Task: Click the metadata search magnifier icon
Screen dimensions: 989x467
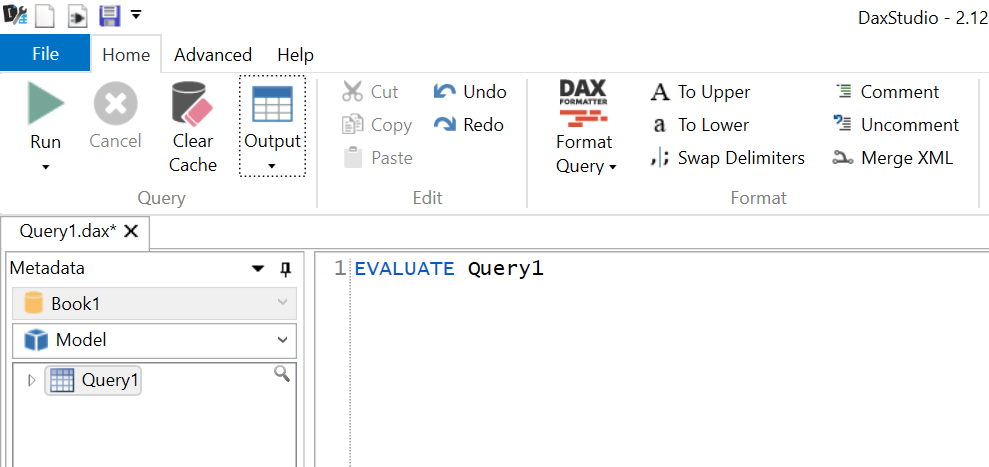Action: (x=282, y=374)
